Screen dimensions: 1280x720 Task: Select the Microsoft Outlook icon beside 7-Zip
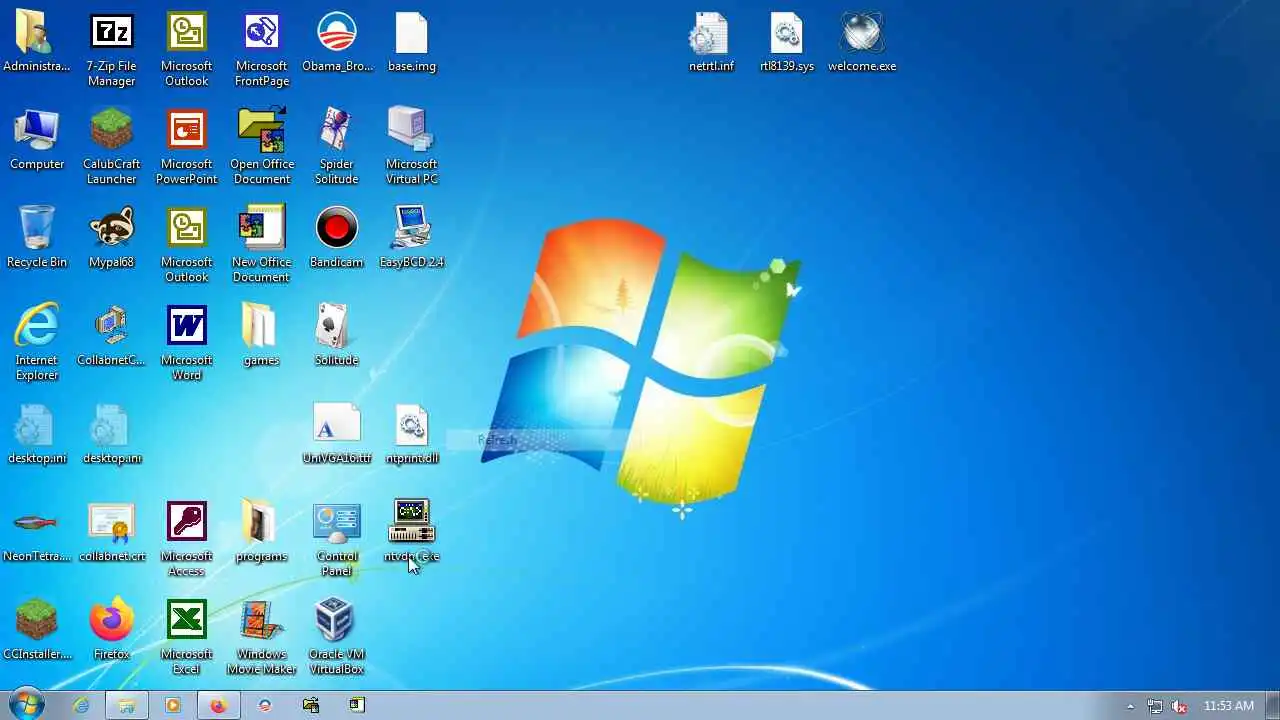point(186,49)
